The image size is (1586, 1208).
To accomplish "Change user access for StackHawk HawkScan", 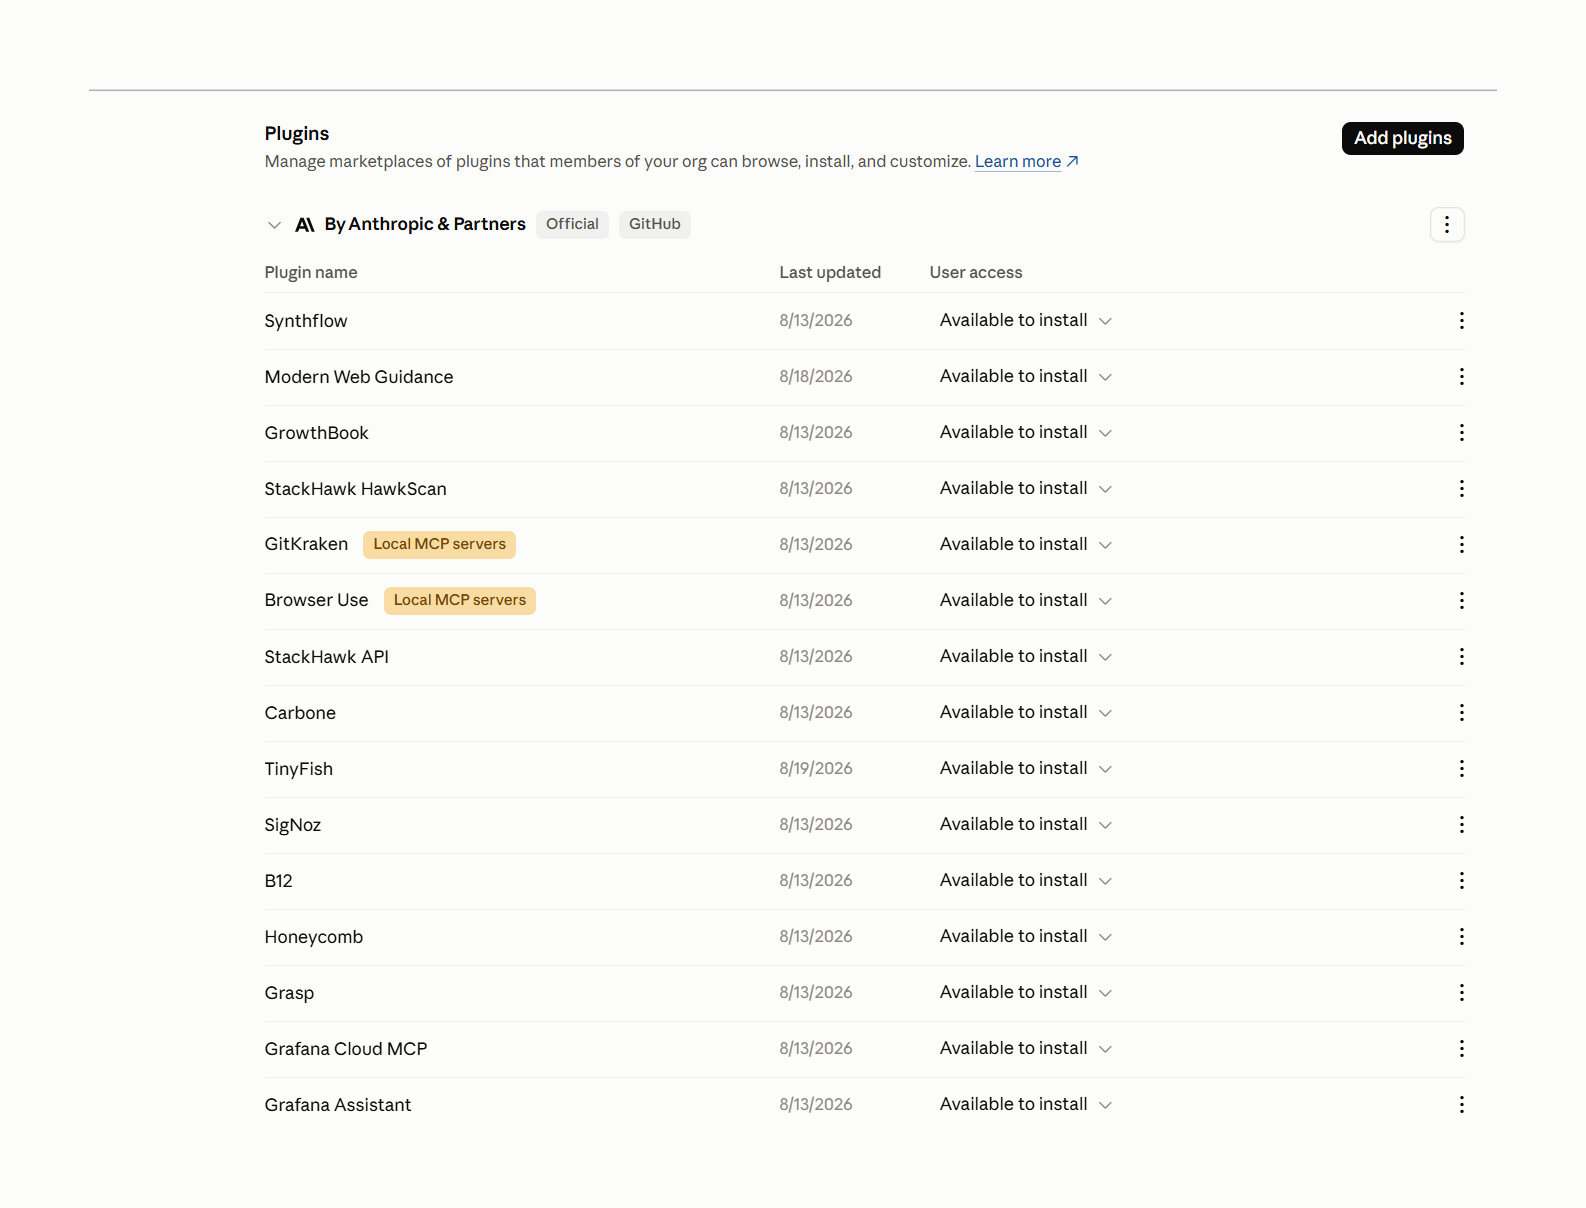I will pyautogui.click(x=1025, y=489).
